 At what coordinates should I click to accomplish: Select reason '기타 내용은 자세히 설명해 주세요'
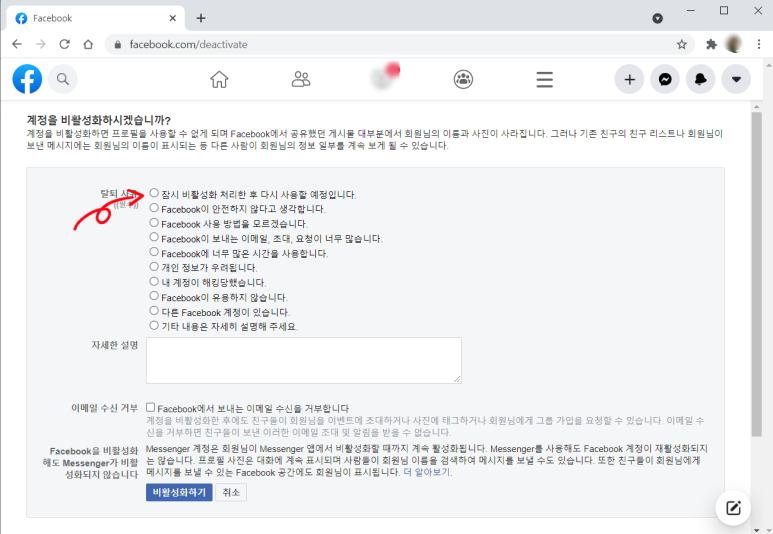click(x=154, y=325)
